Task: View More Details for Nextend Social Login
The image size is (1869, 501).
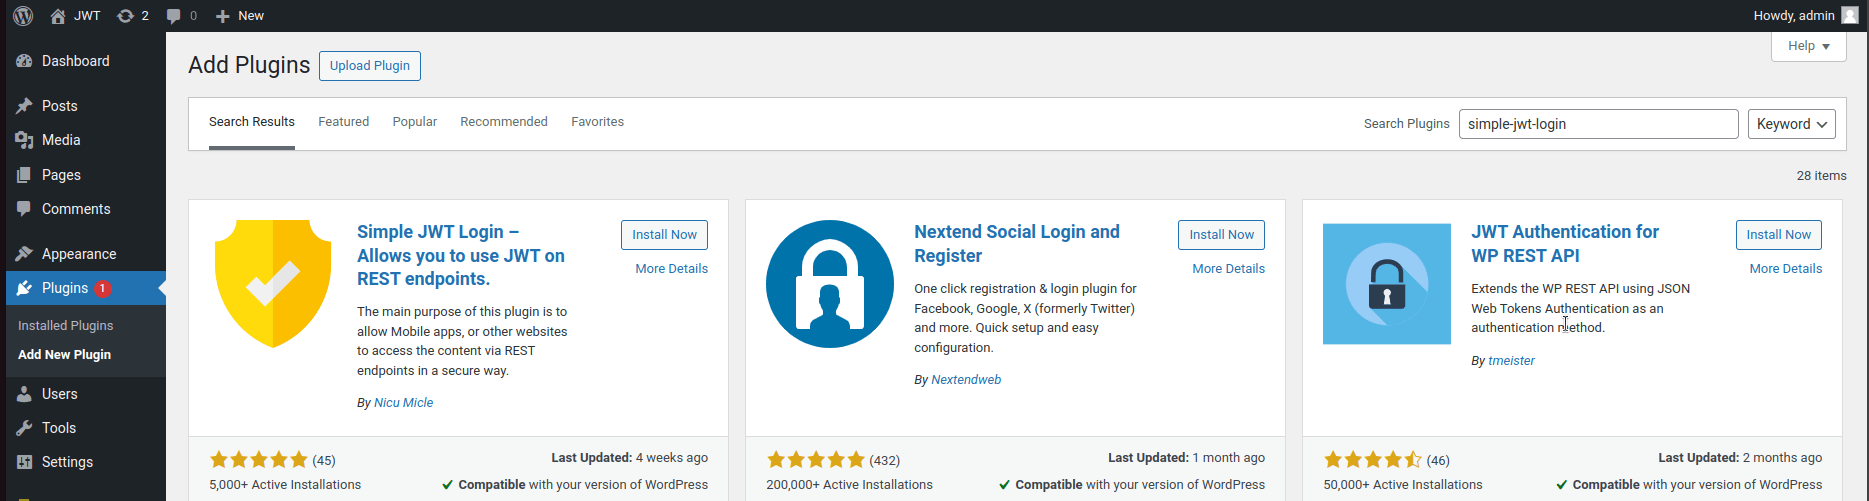Action: 1229,269
